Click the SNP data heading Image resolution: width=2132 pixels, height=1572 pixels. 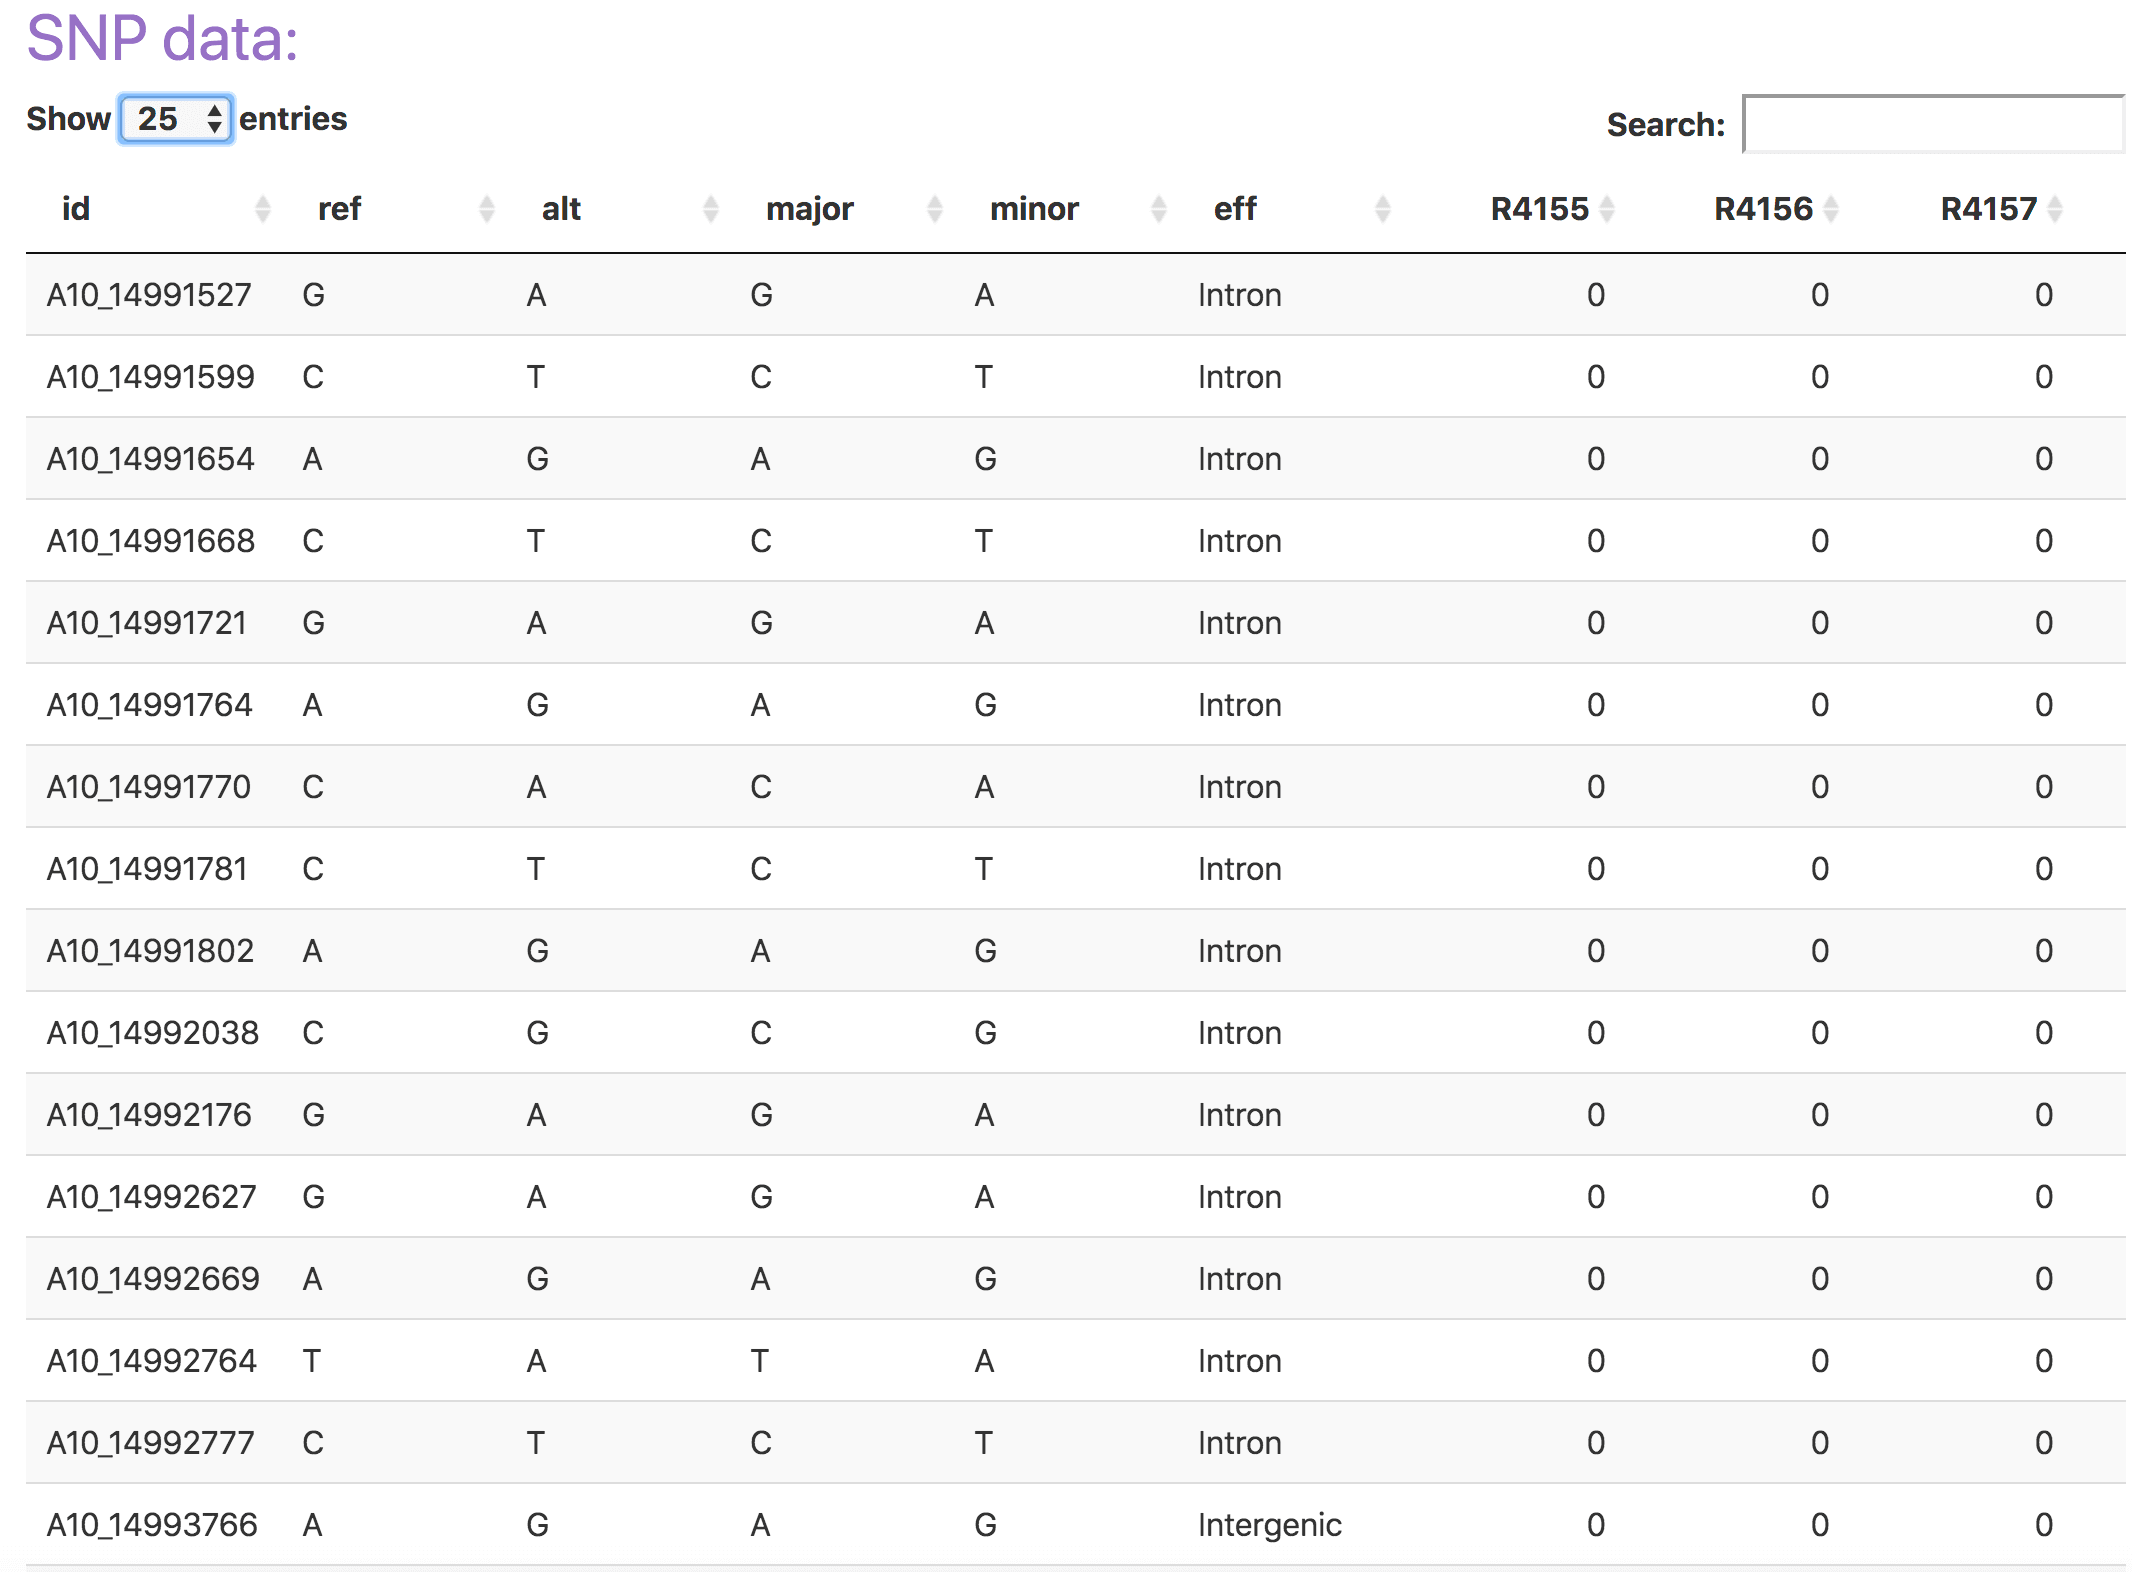tap(162, 40)
